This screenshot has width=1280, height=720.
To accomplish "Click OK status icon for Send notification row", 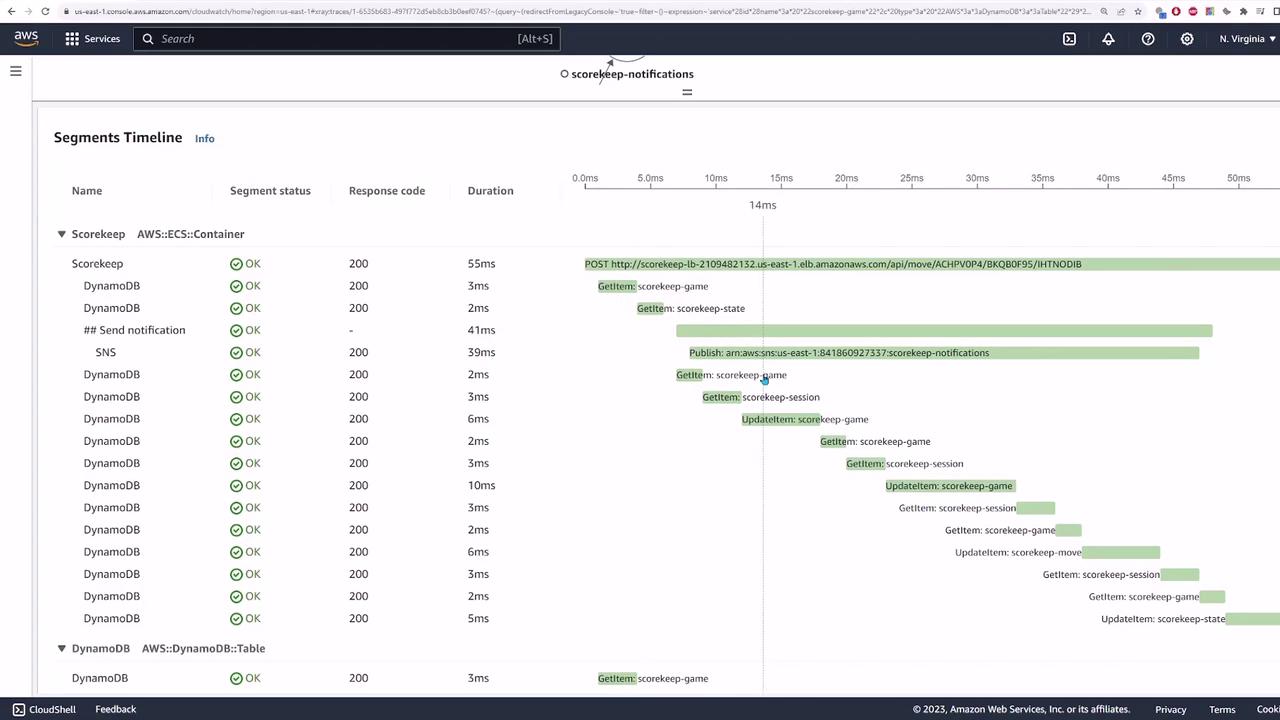I will [x=236, y=330].
